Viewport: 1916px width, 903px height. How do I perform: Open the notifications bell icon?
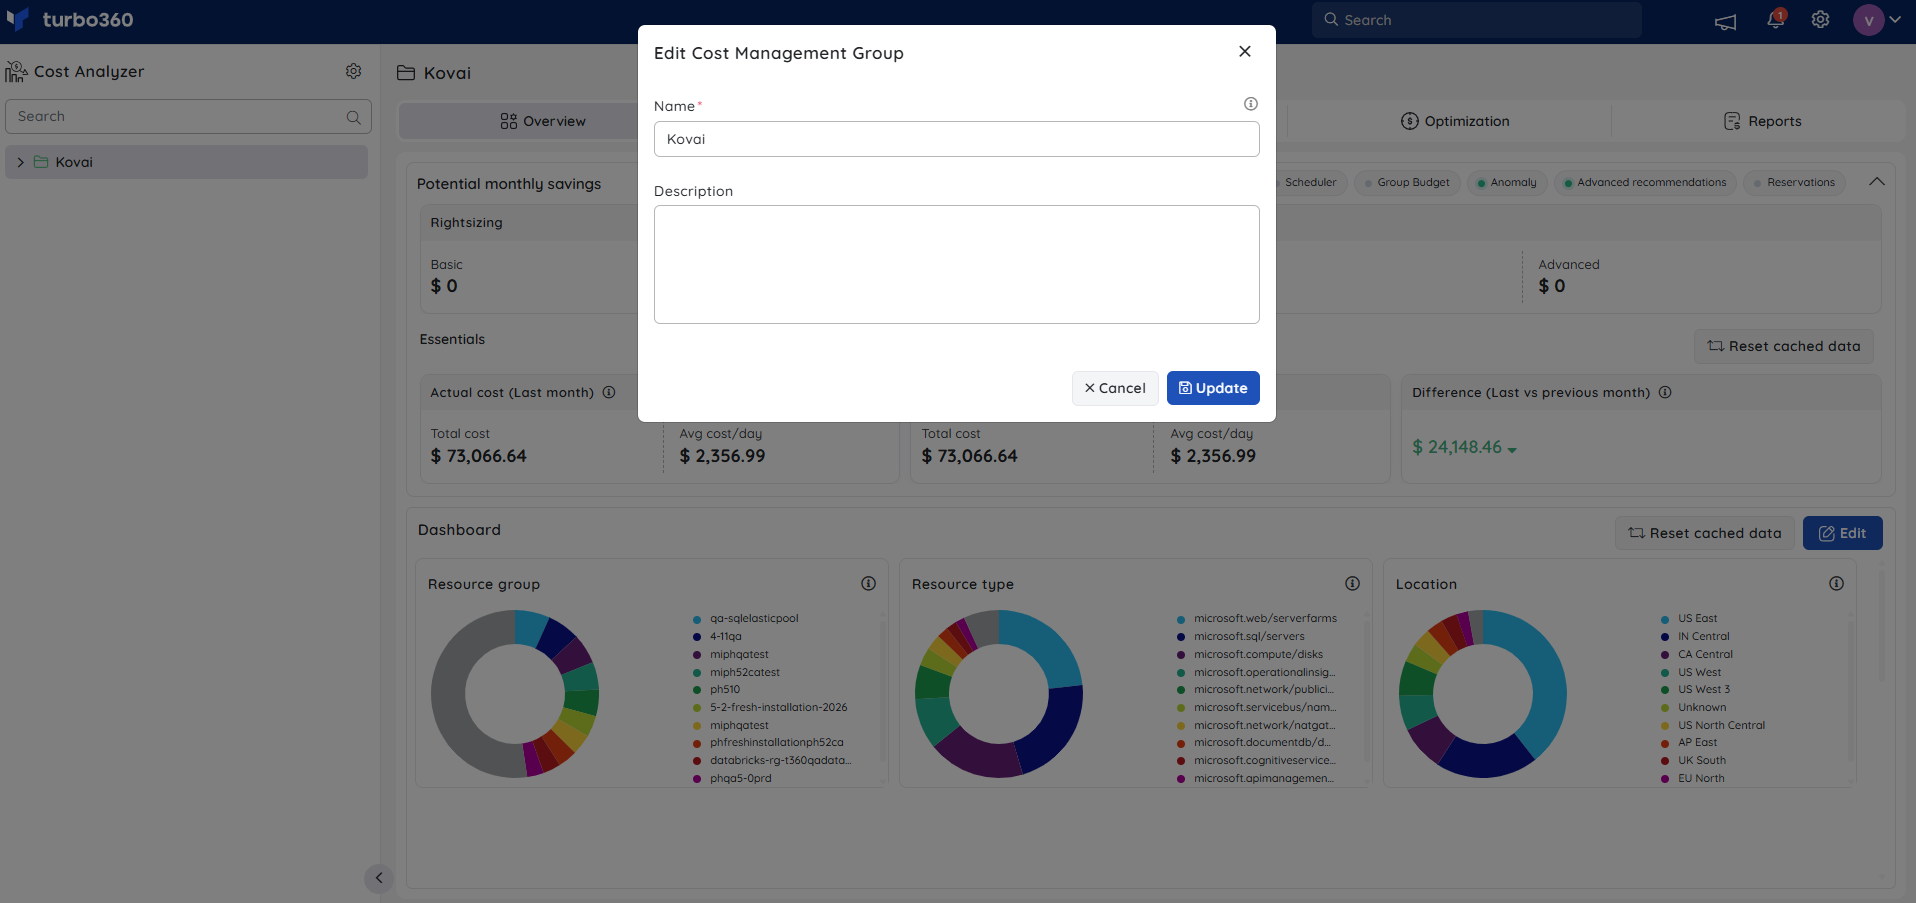pos(1776,20)
